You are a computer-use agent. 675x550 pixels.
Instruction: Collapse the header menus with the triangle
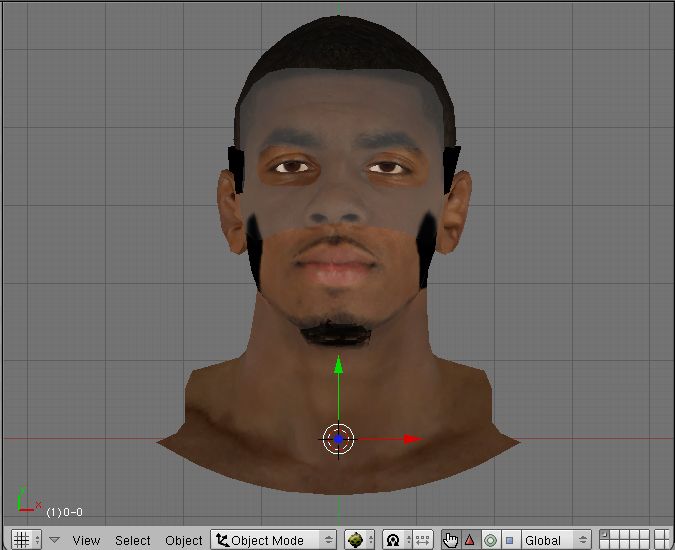(x=55, y=540)
